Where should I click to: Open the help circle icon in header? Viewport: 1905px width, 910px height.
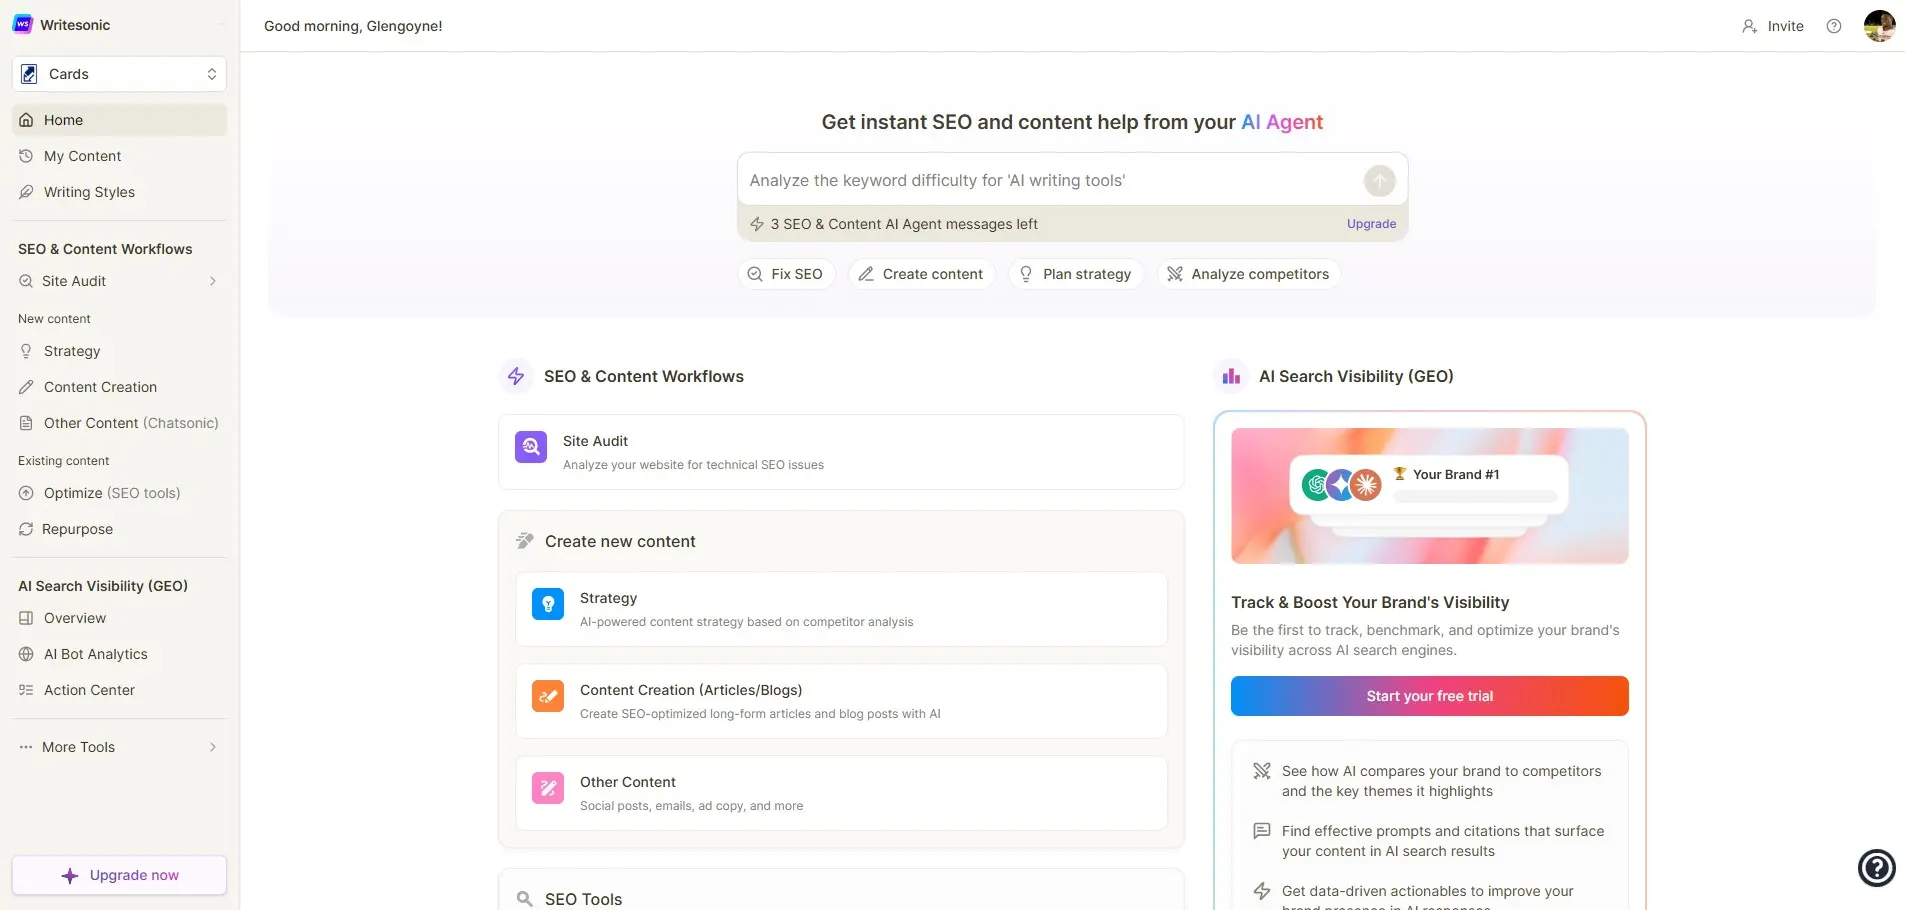click(1834, 26)
